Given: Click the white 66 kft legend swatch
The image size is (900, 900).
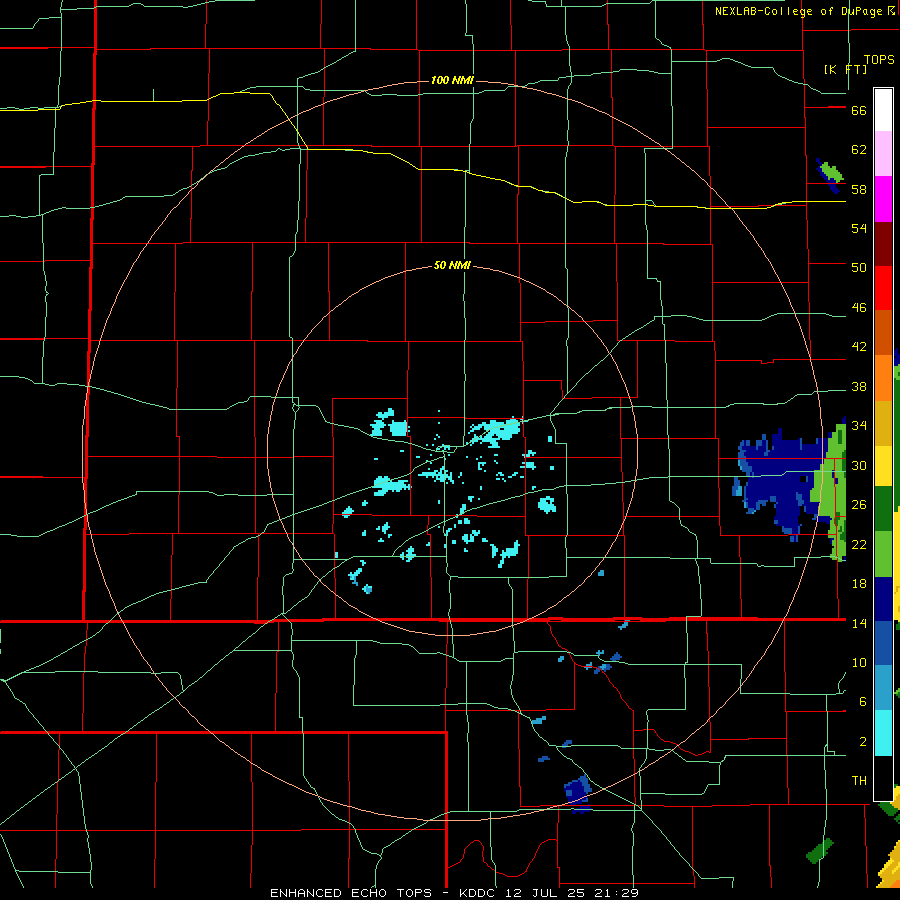Looking at the screenshot, I should [883, 110].
